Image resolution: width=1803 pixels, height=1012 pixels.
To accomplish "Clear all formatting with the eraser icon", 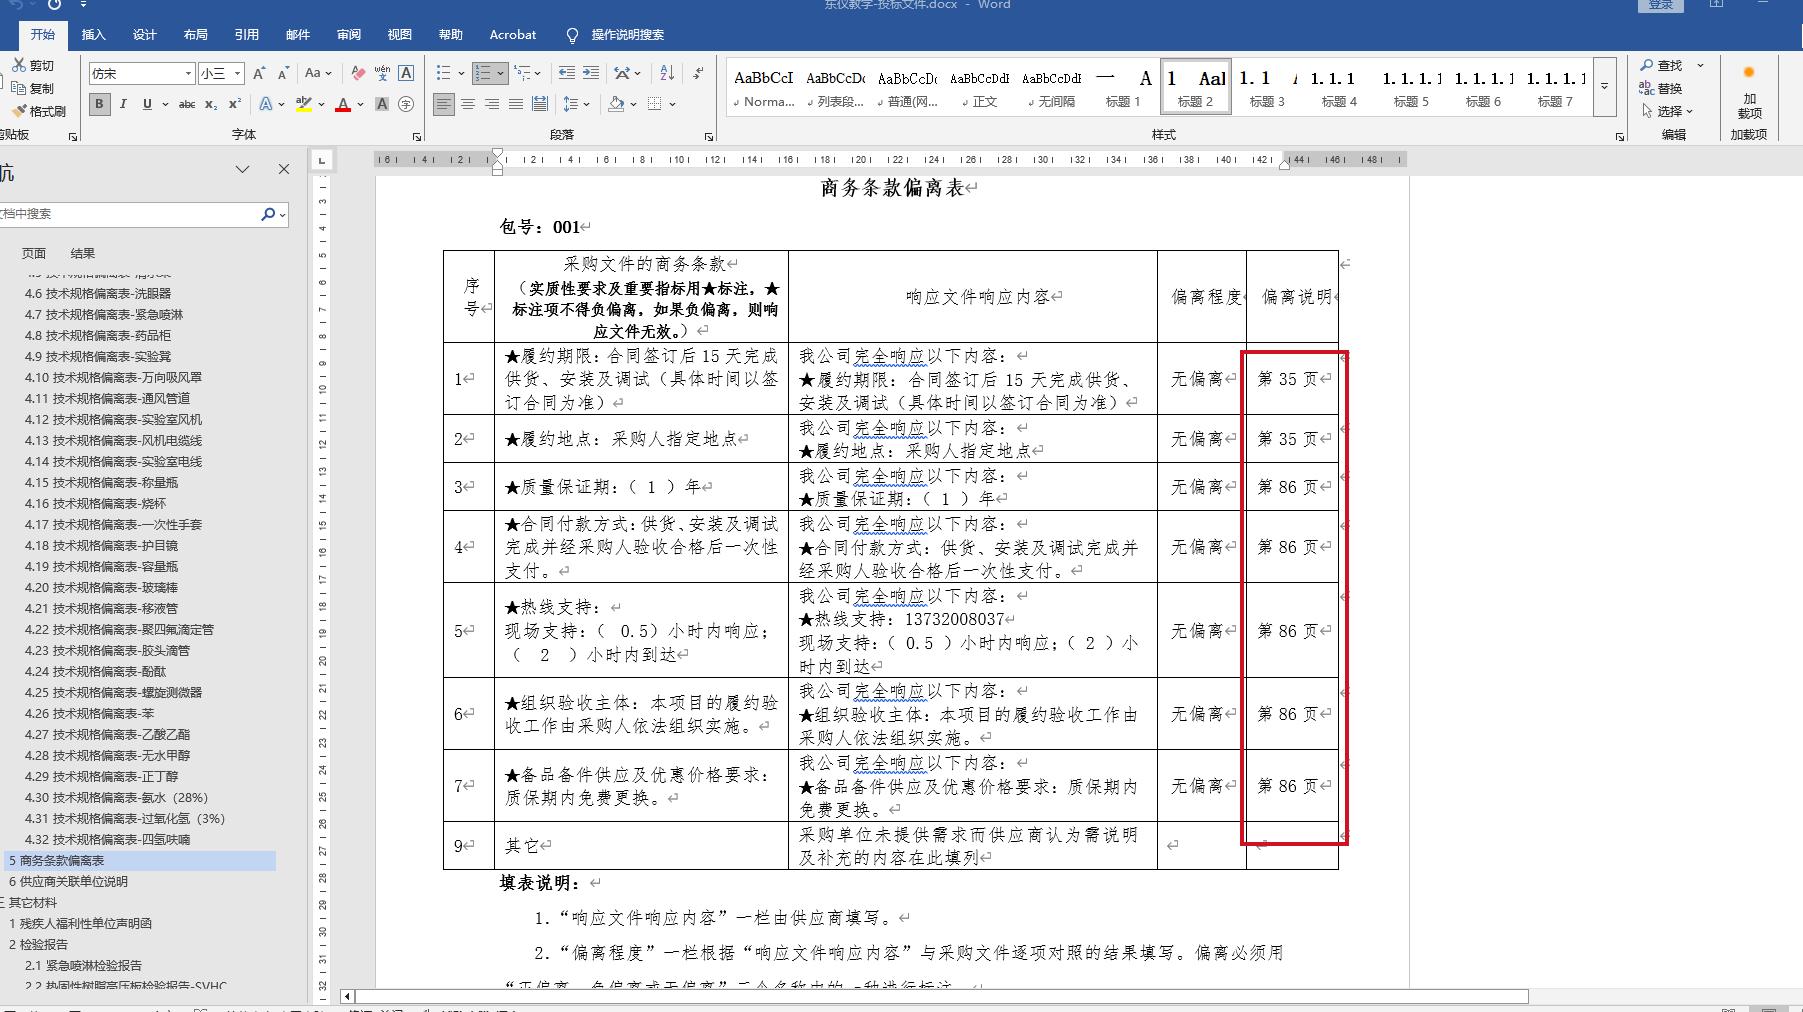I will coord(358,73).
